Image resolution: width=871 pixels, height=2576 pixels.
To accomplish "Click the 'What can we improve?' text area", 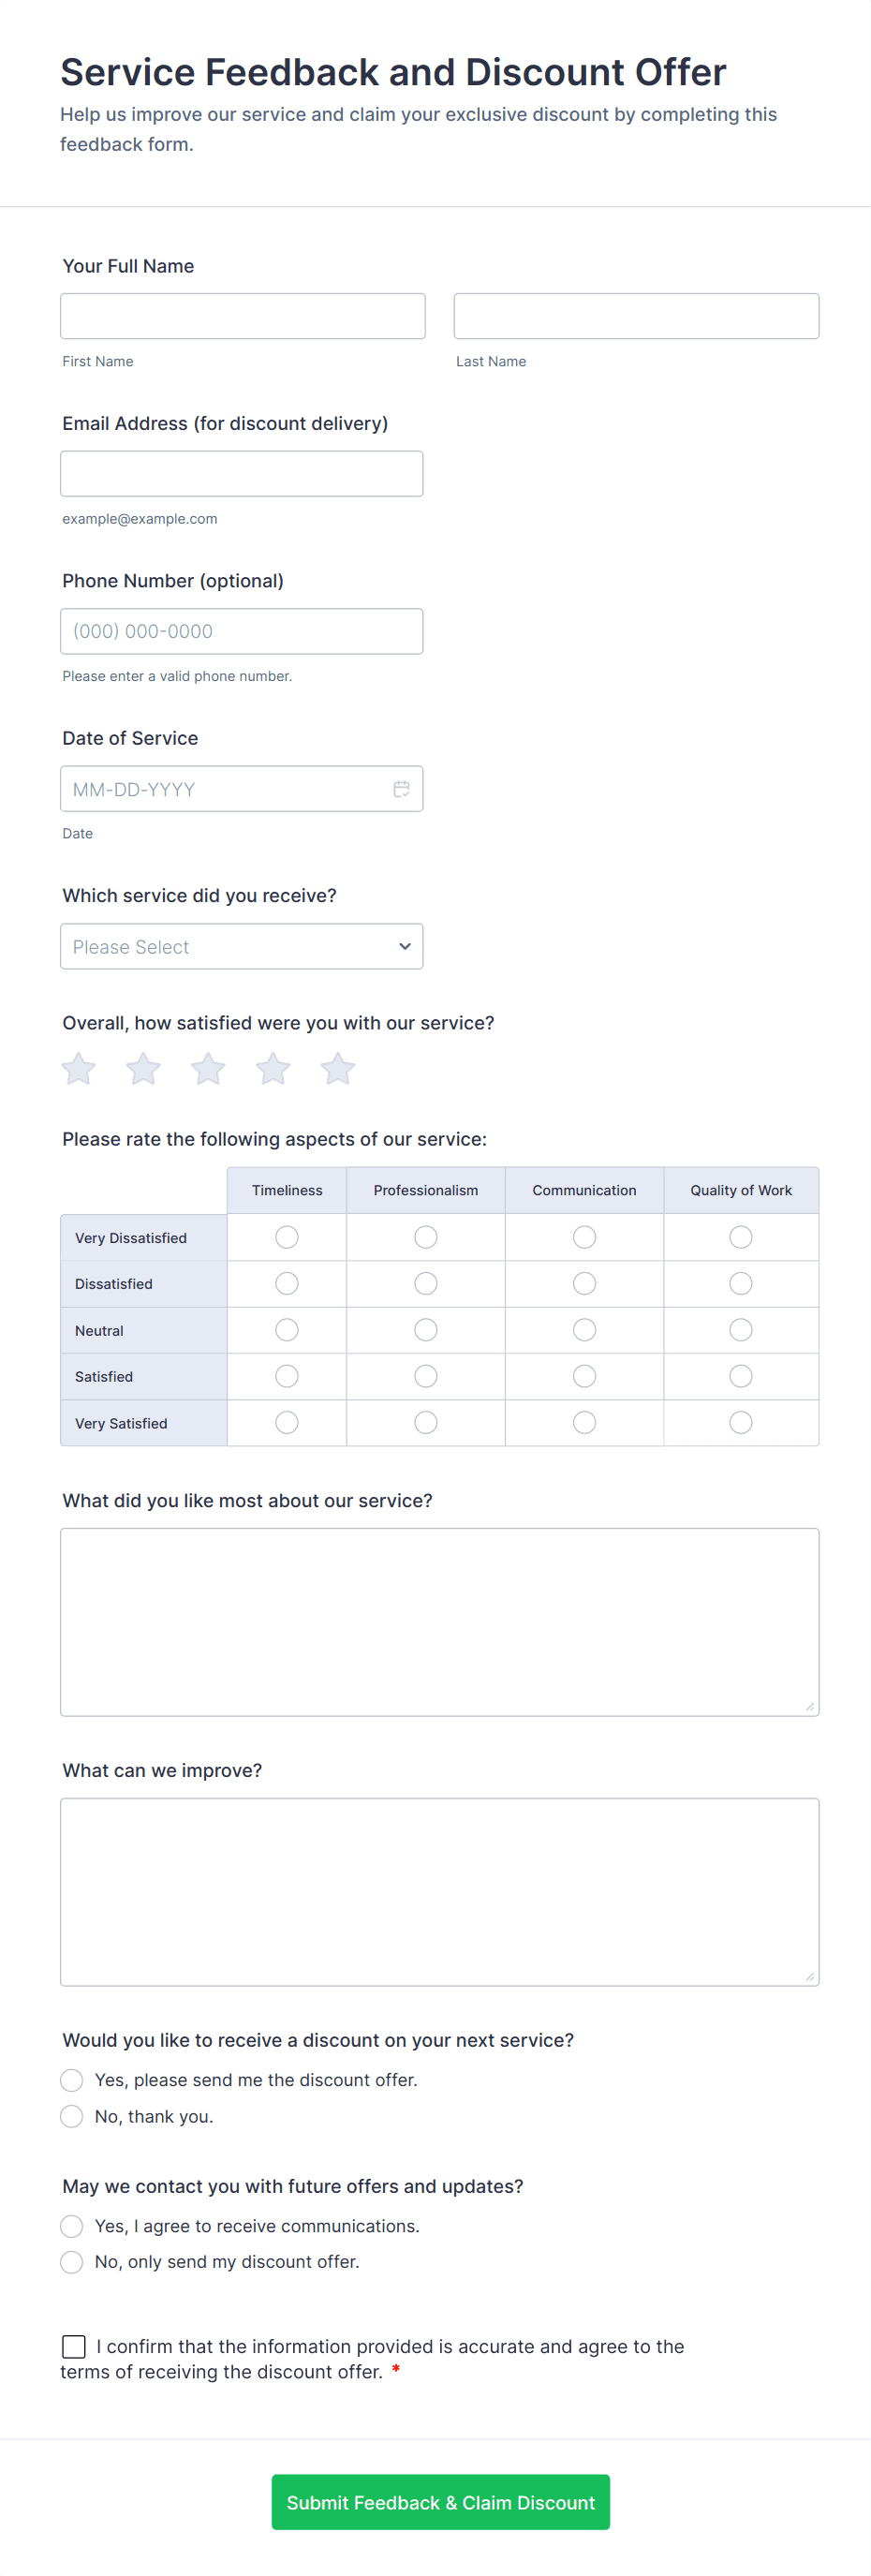I will [439, 1891].
